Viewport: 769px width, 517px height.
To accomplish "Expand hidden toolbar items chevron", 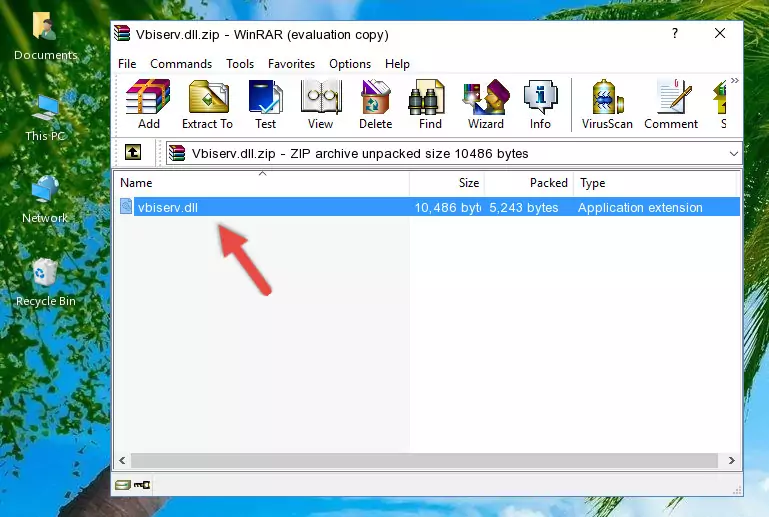I will [734, 80].
